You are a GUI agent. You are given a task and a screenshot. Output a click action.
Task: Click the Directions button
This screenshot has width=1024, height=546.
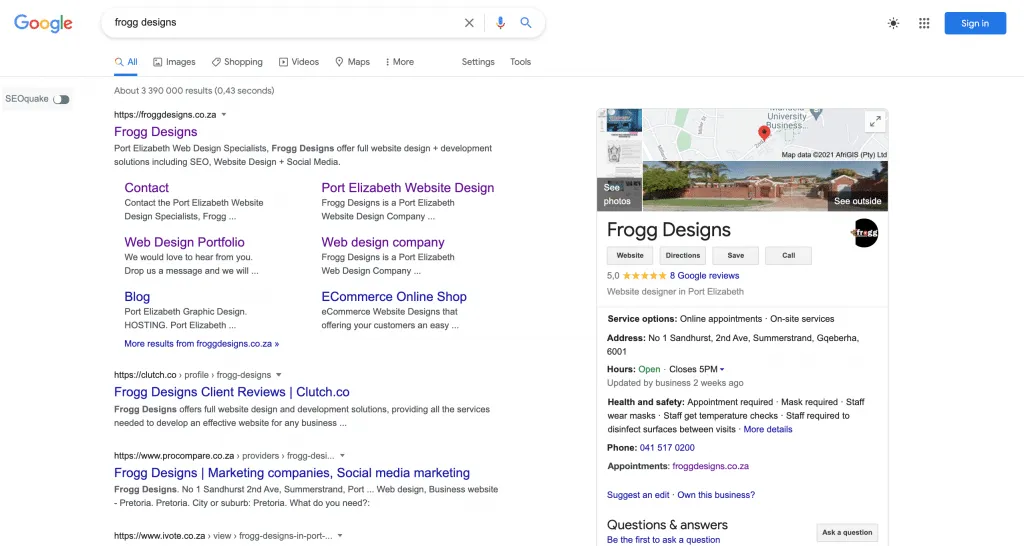tap(683, 255)
